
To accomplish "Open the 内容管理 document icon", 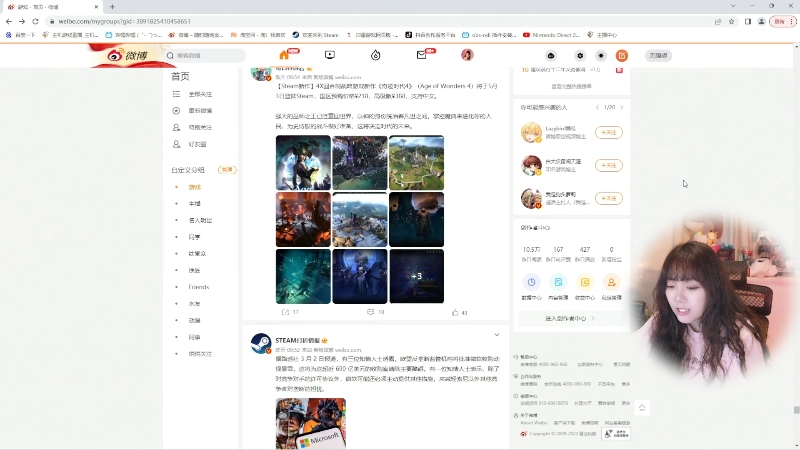I will pos(558,282).
